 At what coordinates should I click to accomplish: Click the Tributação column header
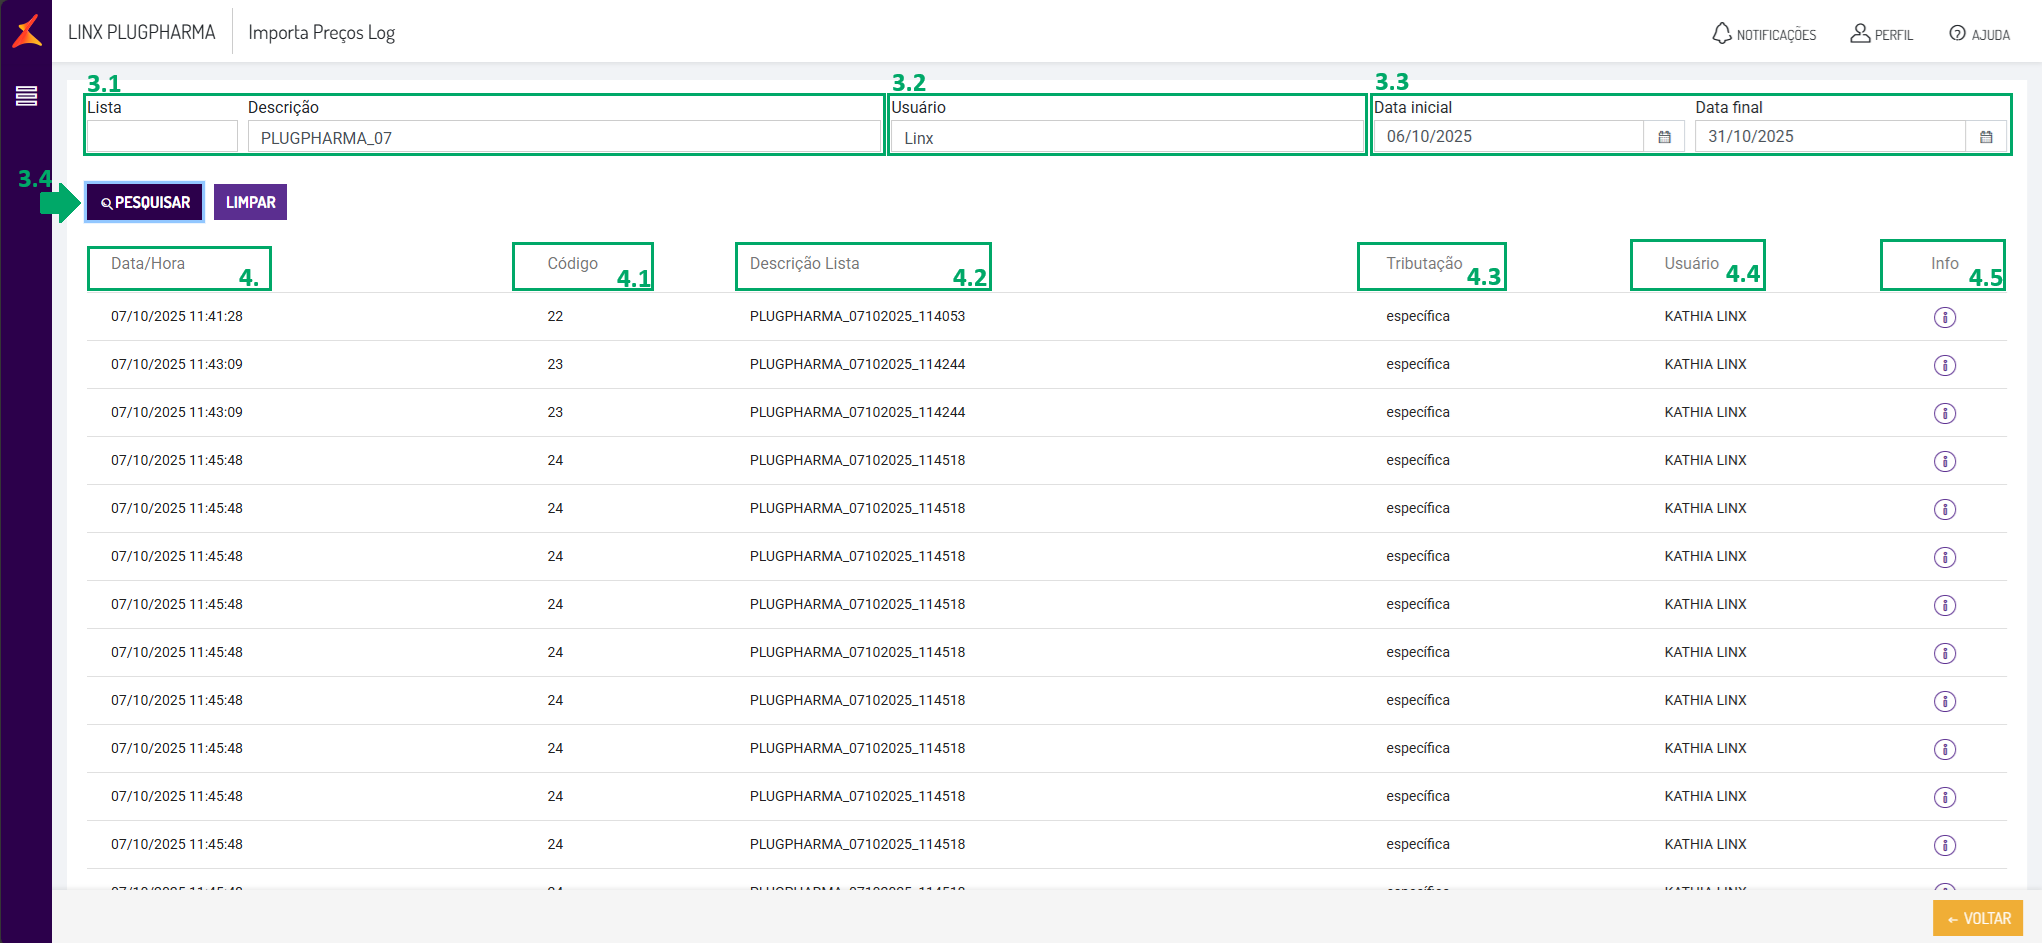(1424, 264)
